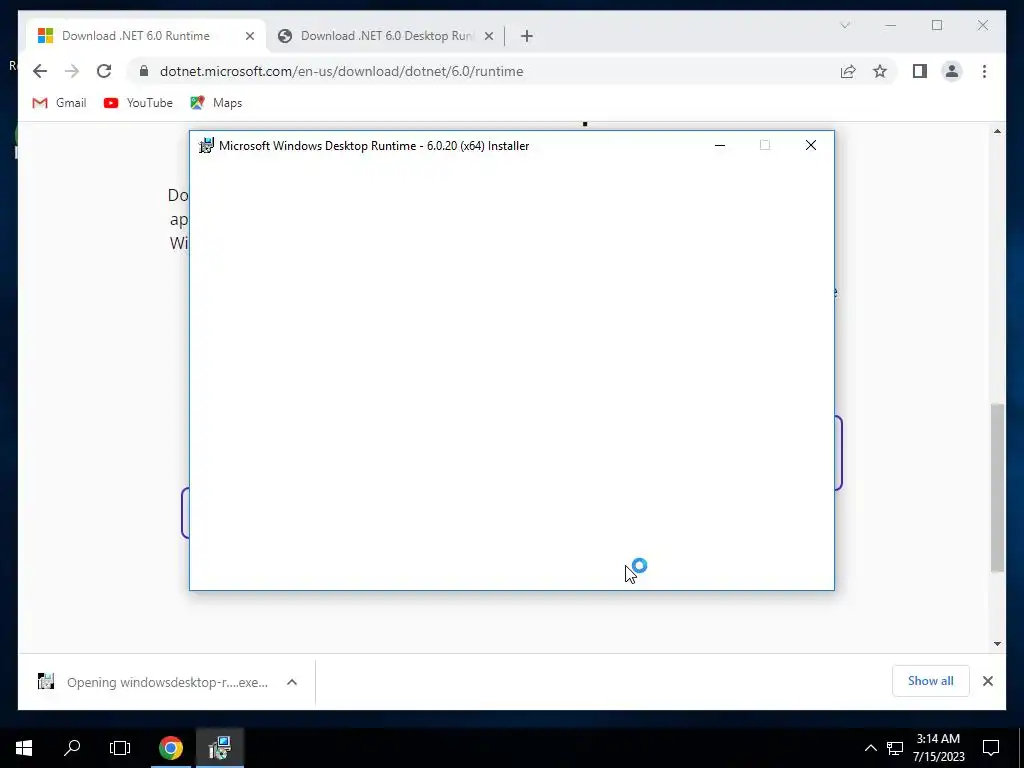Click the Chrome icon on the taskbar
The image size is (1024, 768).
pos(170,748)
